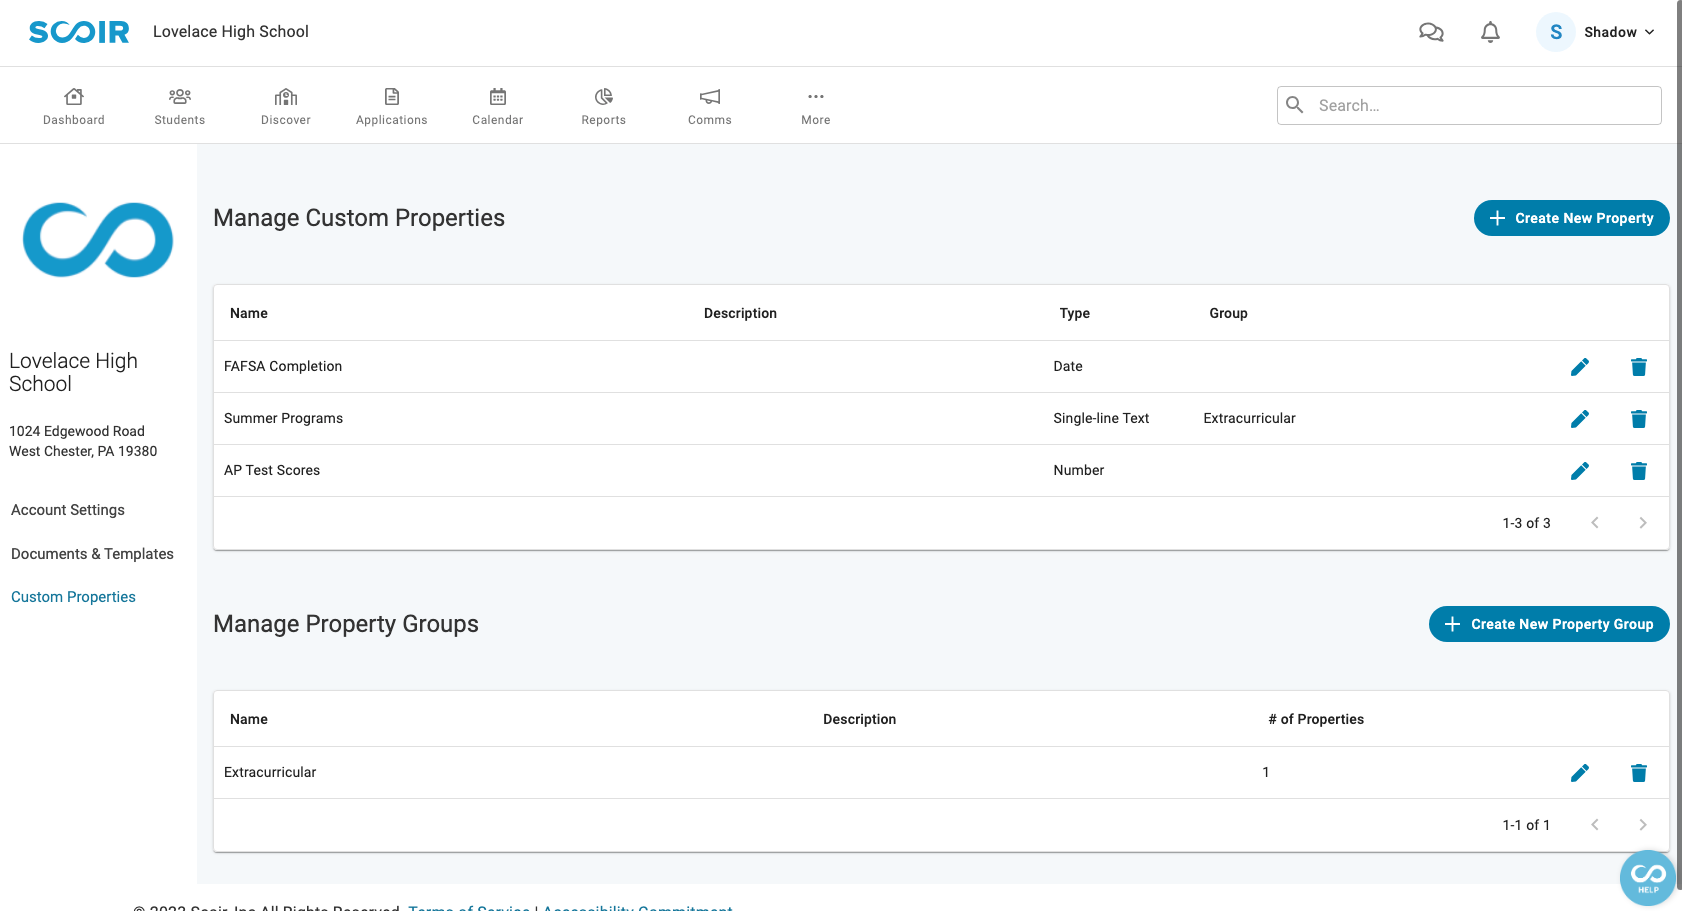Image resolution: width=1682 pixels, height=911 pixels.
Task: Go to the Students tab
Action: (180, 106)
